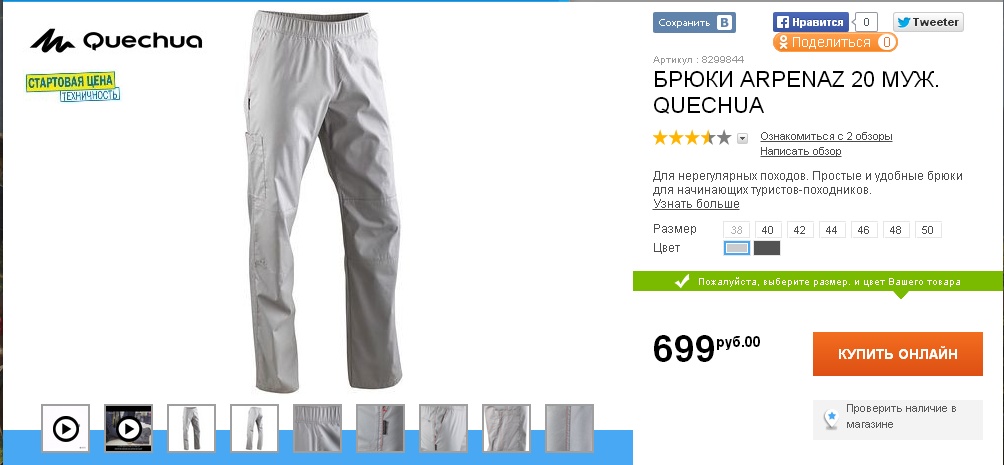Select size 50
Screen dimensions: 1004x465
coord(928,230)
